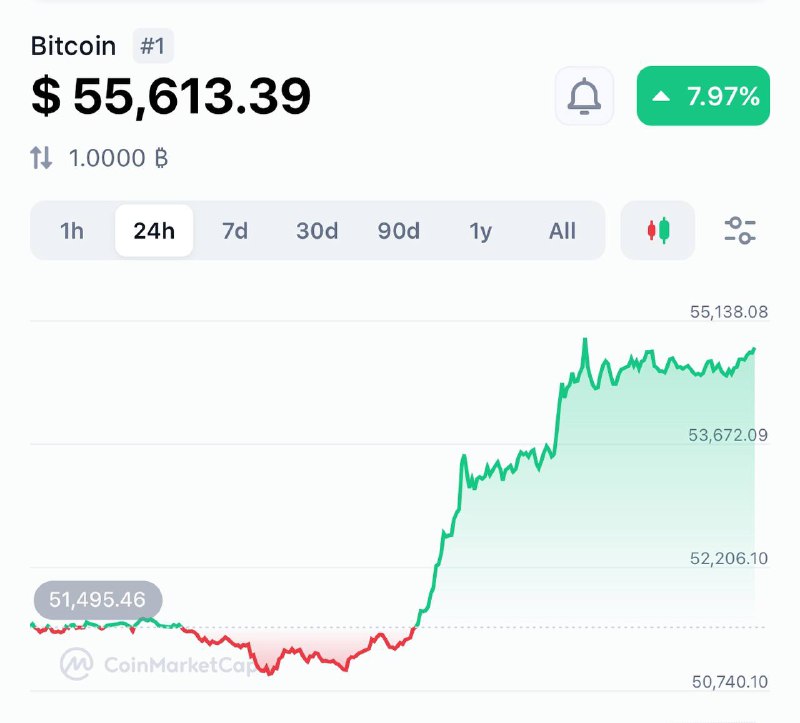800x723 pixels.
Task: Tap the Bitcoin name title
Action: [x=73, y=46]
